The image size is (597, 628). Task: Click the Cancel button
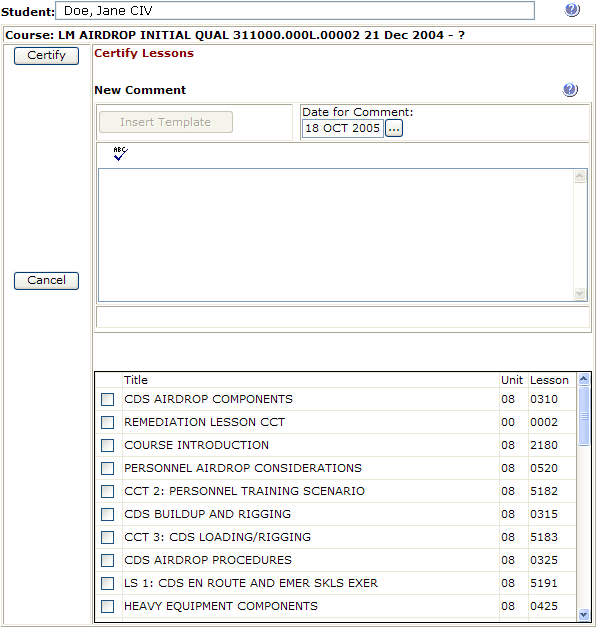coord(46,280)
